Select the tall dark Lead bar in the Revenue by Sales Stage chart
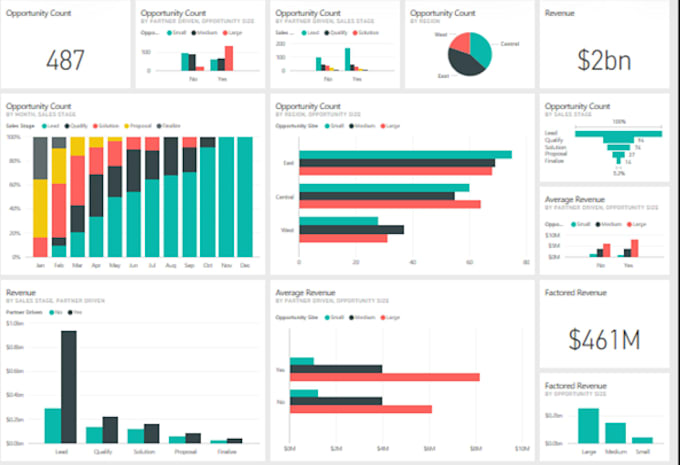The width and height of the screenshot is (680, 465). point(69,387)
